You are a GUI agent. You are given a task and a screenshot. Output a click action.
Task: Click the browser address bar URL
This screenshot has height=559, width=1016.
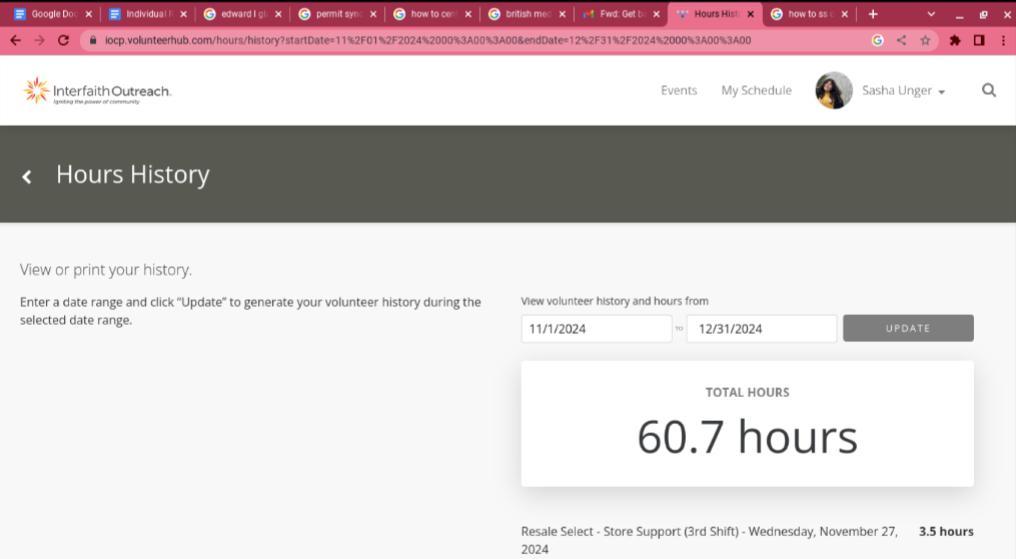(428, 40)
